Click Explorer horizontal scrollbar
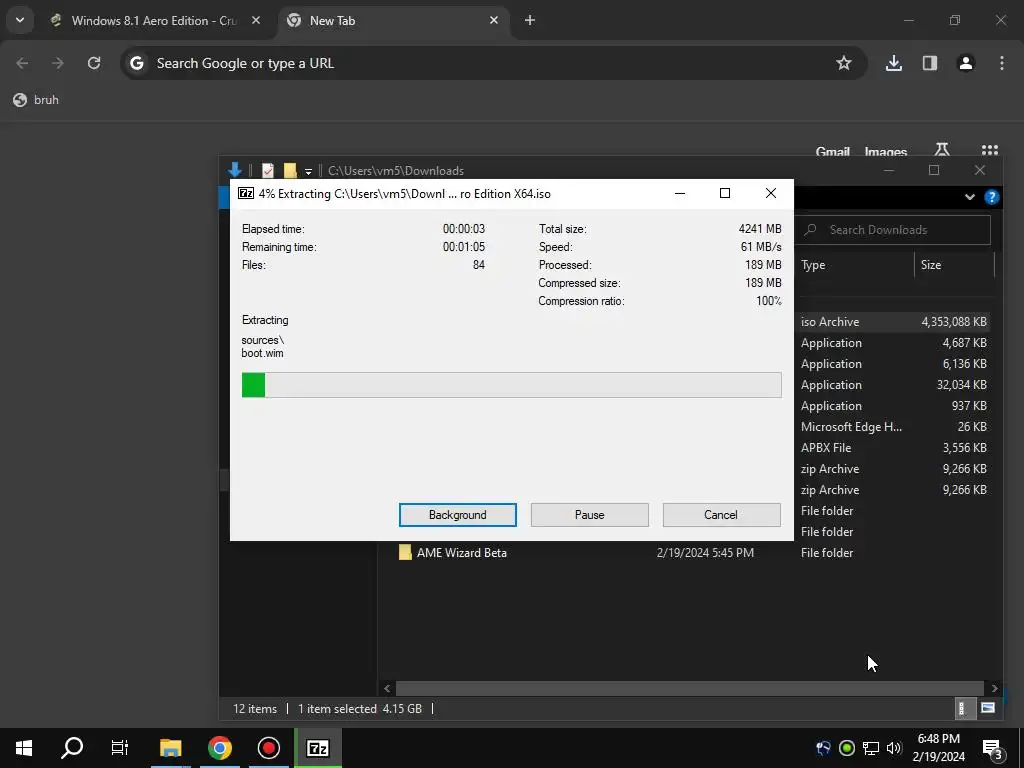This screenshot has height=768, width=1024. [690, 688]
